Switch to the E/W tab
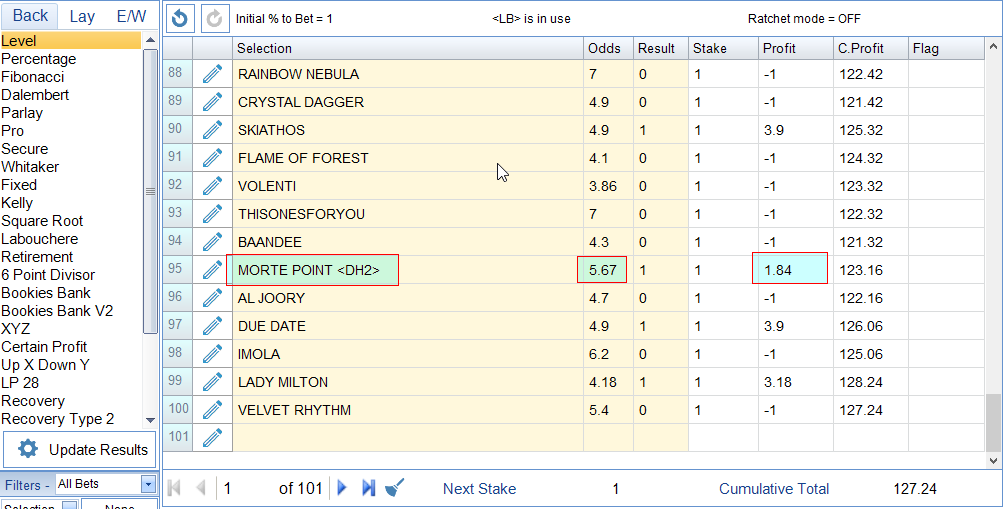The width and height of the screenshot is (1004, 509). point(131,16)
